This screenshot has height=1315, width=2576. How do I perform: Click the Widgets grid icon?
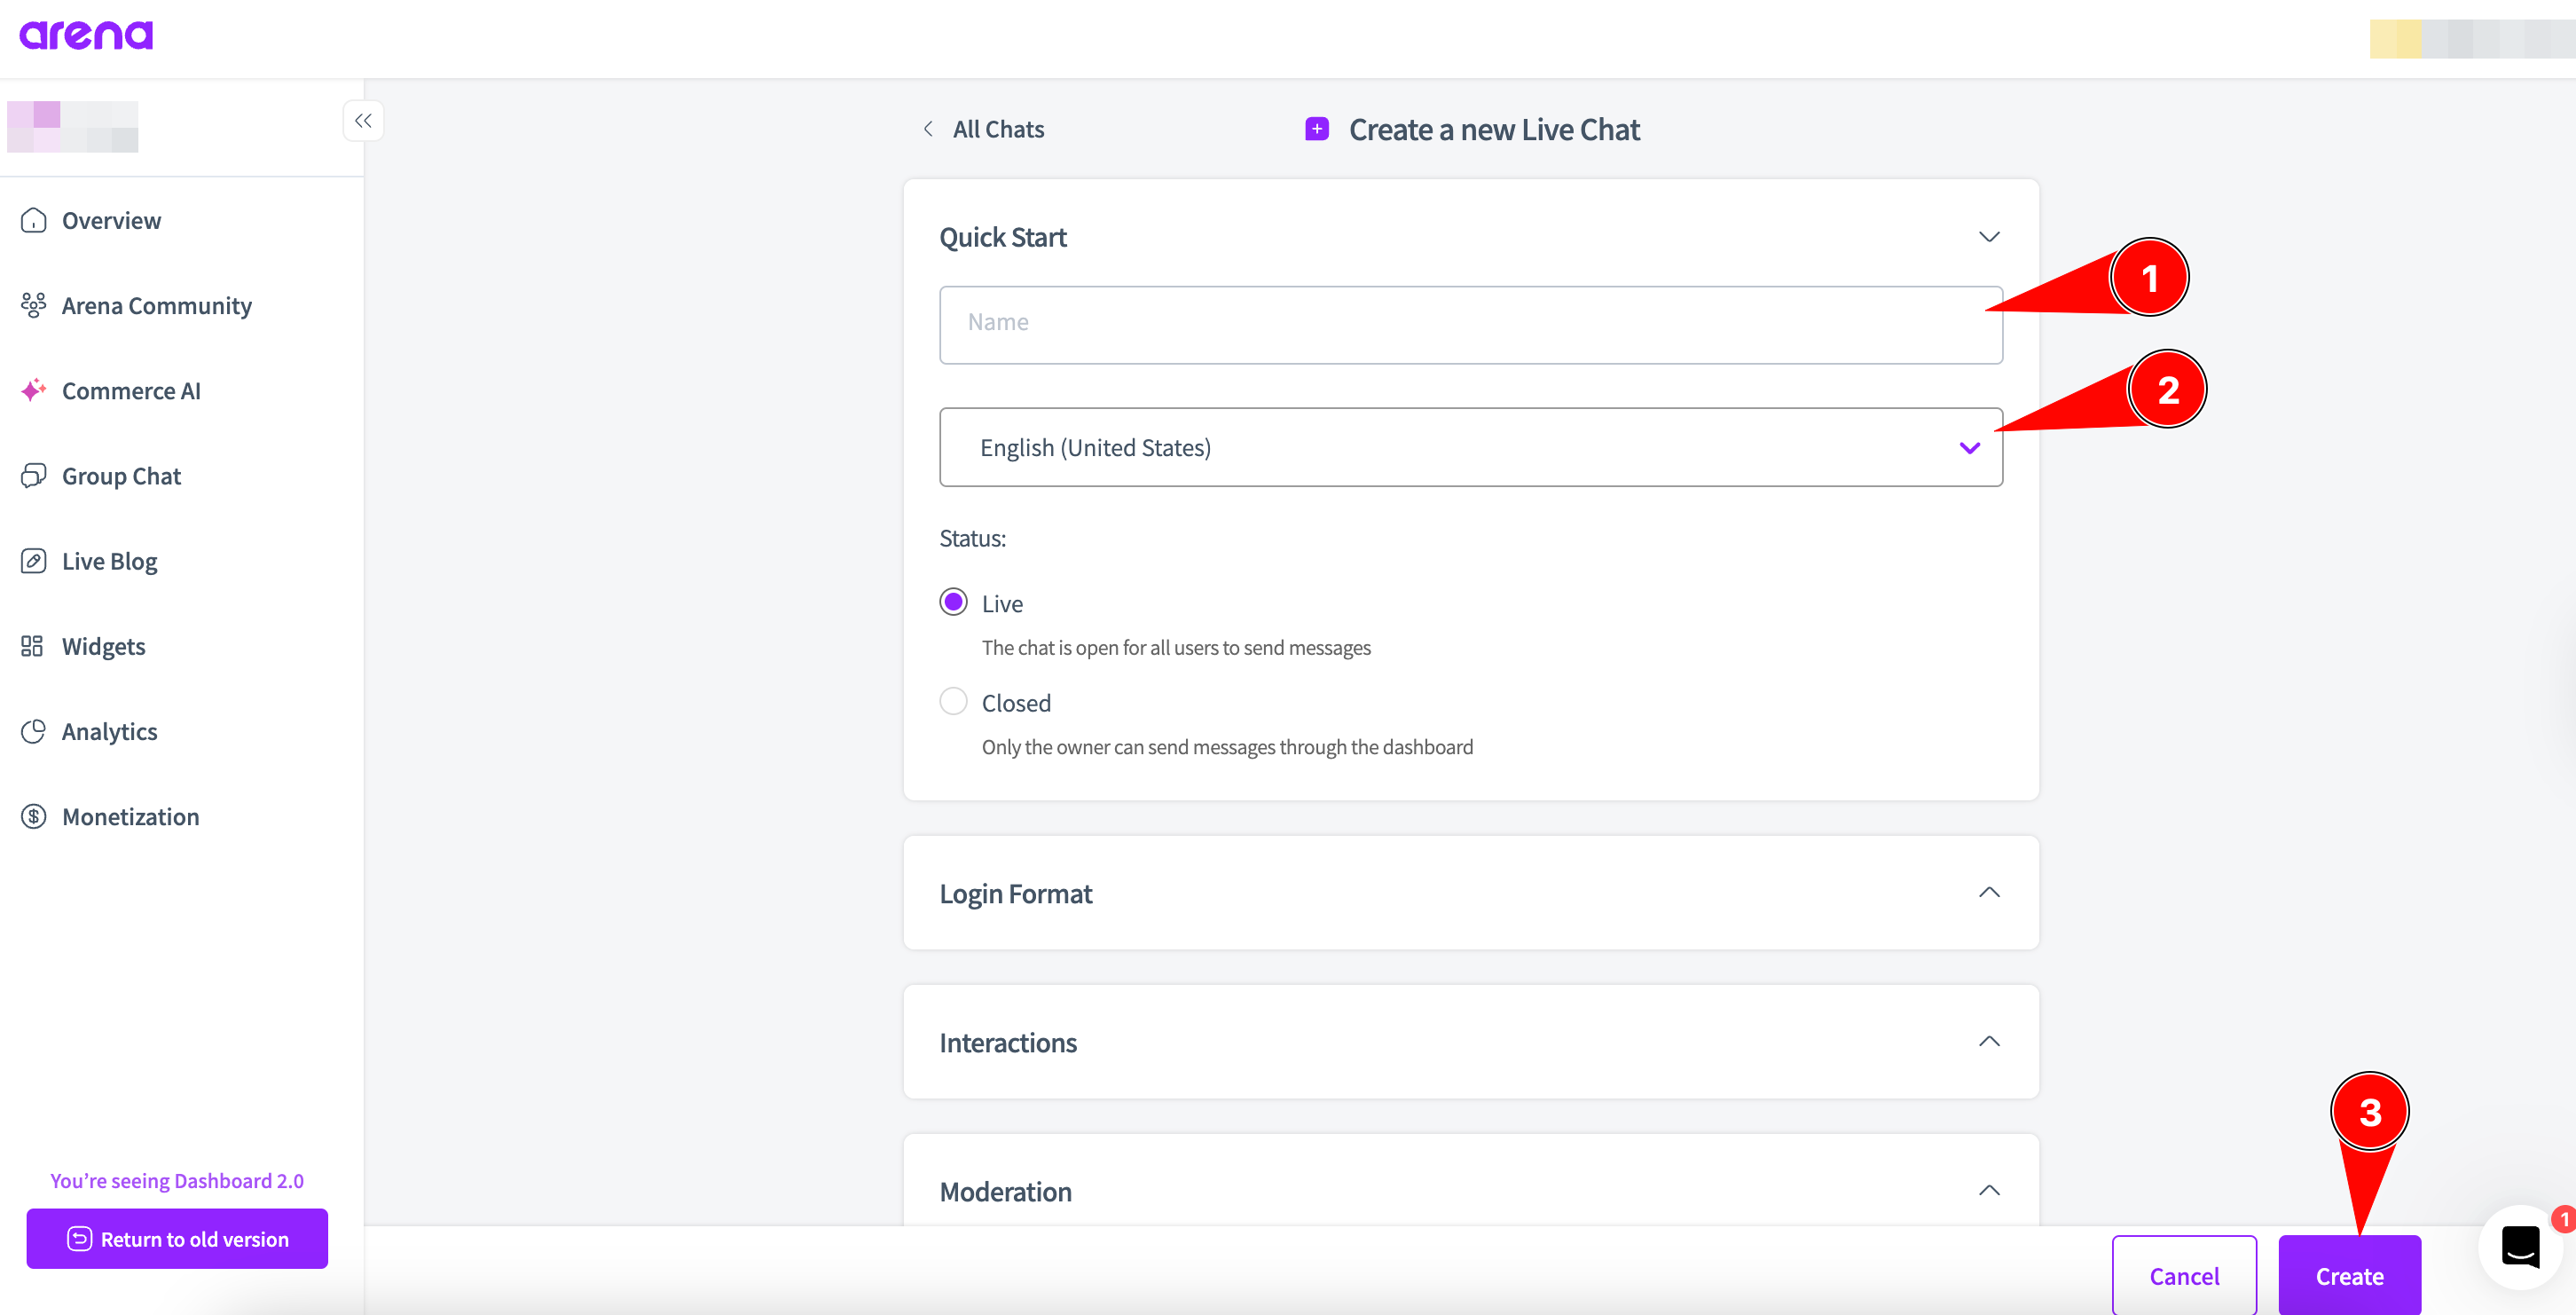point(32,646)
